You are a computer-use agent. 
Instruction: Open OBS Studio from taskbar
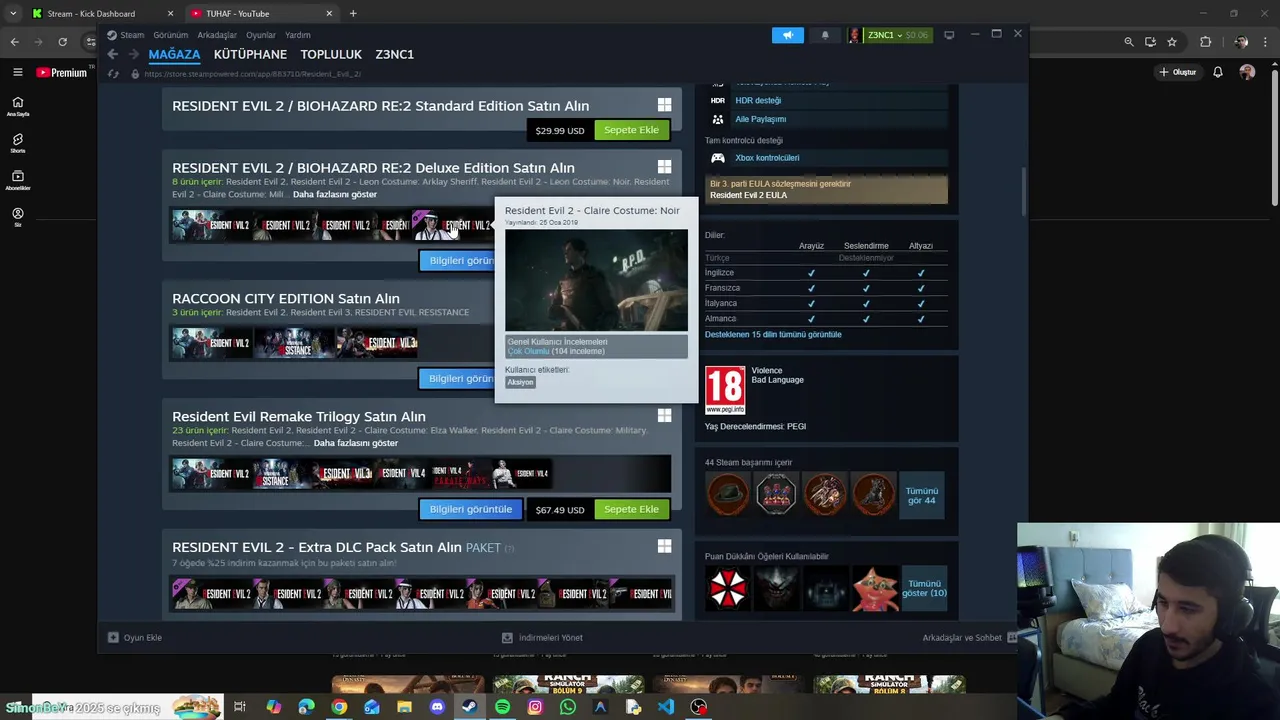(699, 707)
